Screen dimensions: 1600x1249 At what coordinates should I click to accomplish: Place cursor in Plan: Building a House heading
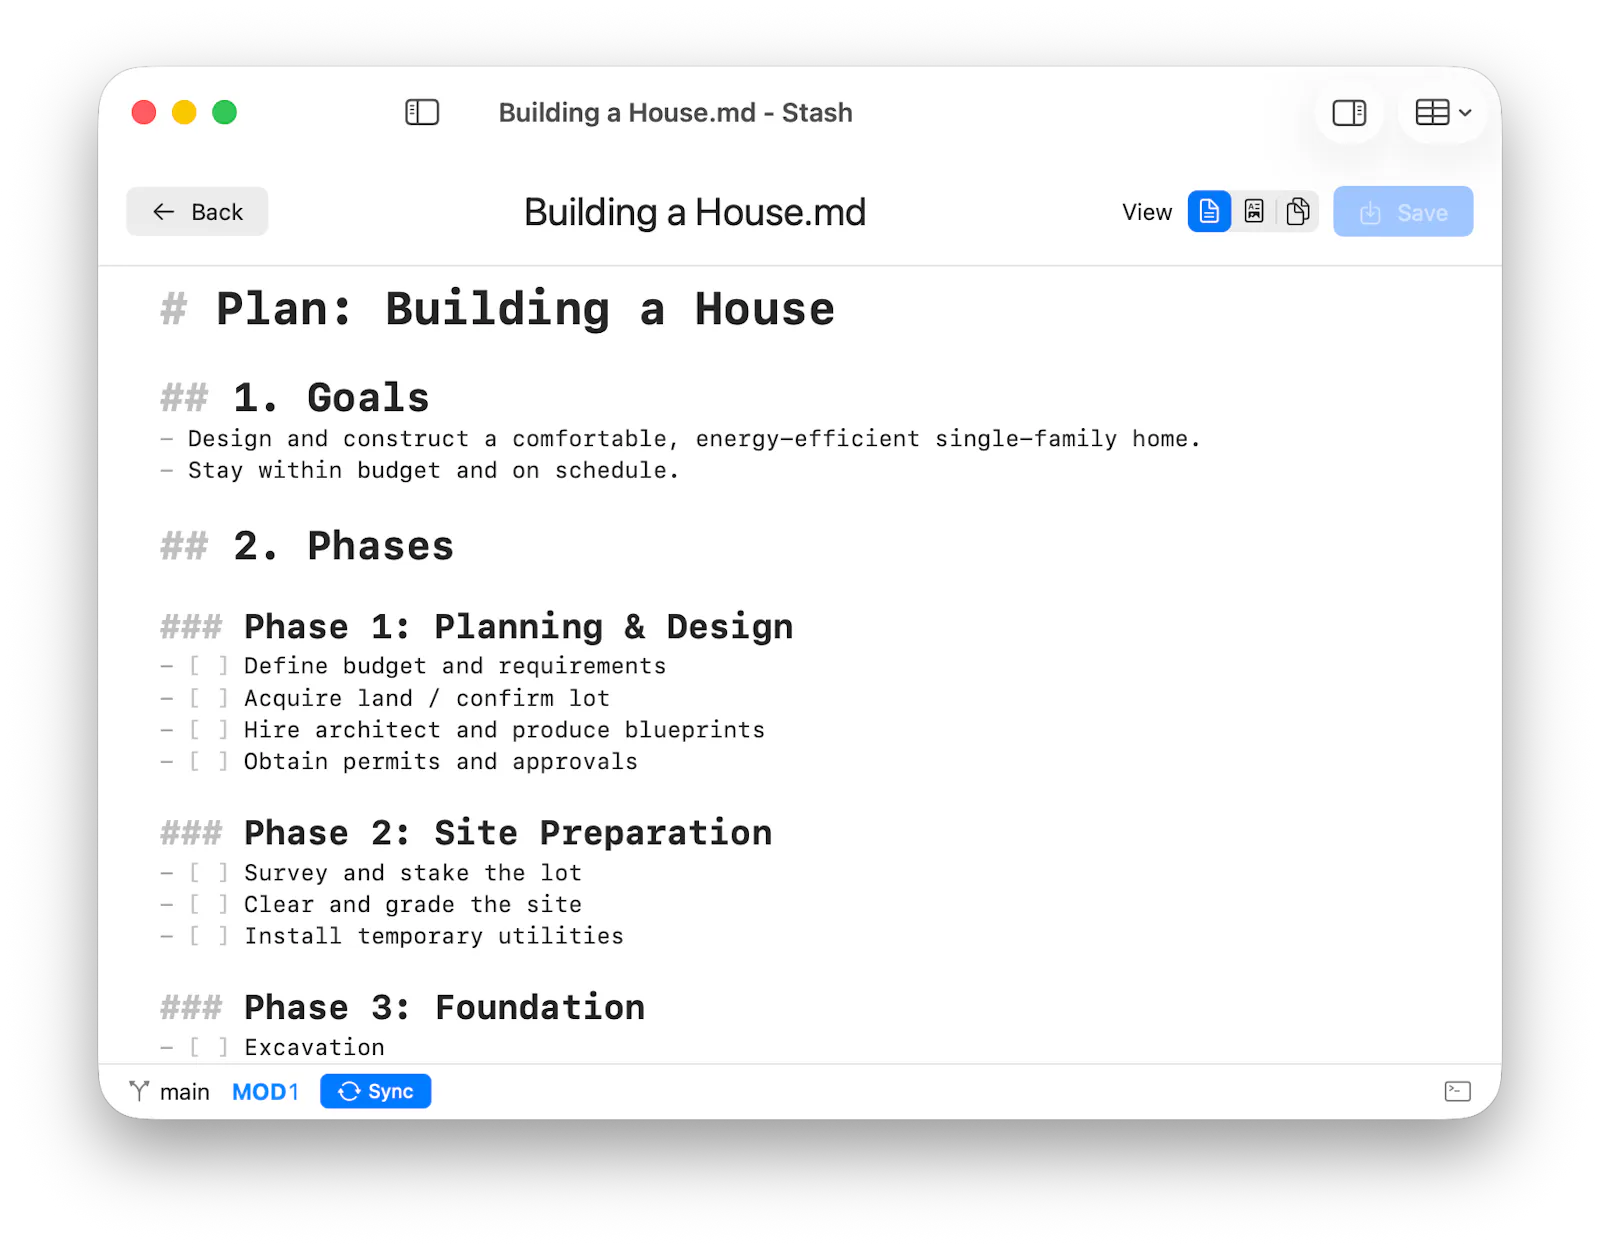pos(525,309)
